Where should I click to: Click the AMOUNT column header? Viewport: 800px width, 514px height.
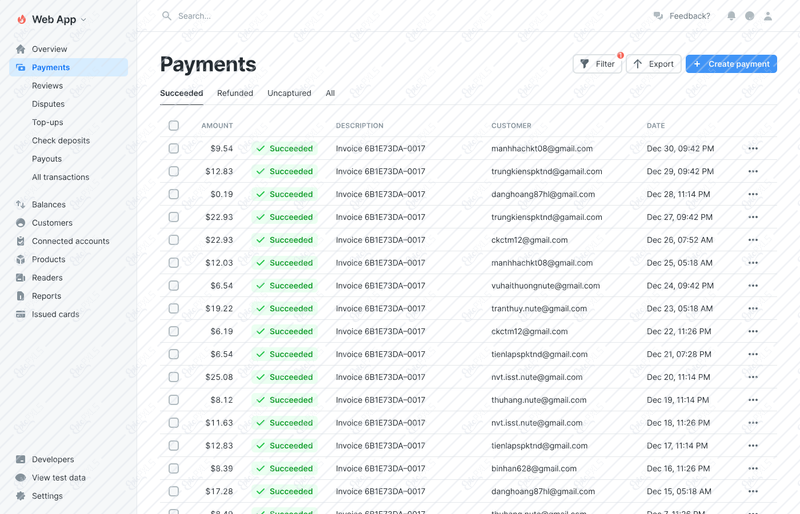(217, 126)
